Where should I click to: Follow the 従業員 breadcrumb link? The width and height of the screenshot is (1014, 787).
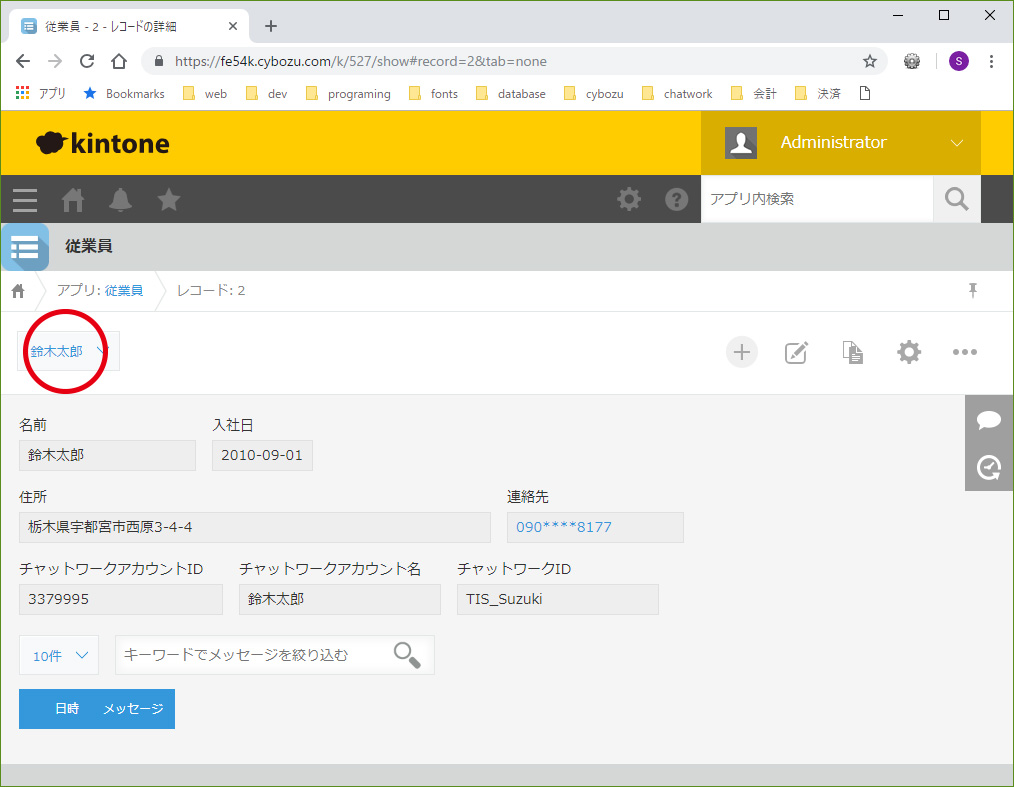coord(124,290)
